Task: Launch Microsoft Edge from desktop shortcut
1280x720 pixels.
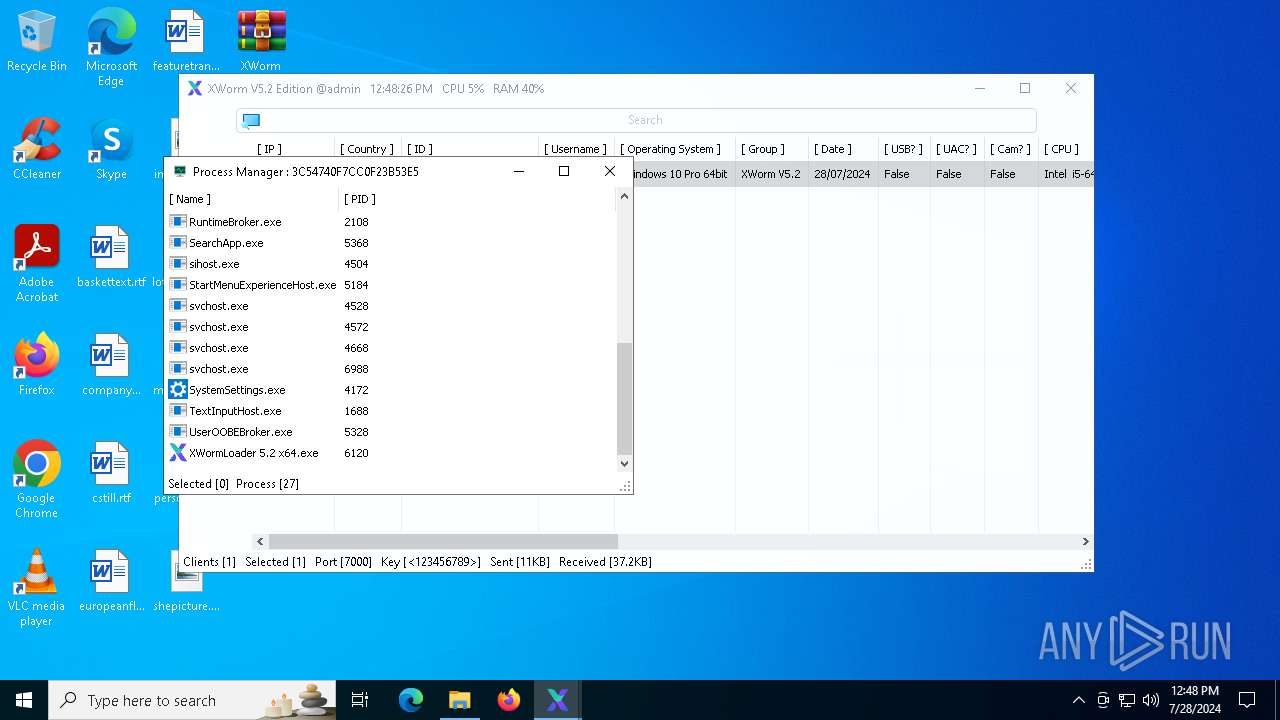Action: (111, 47)
